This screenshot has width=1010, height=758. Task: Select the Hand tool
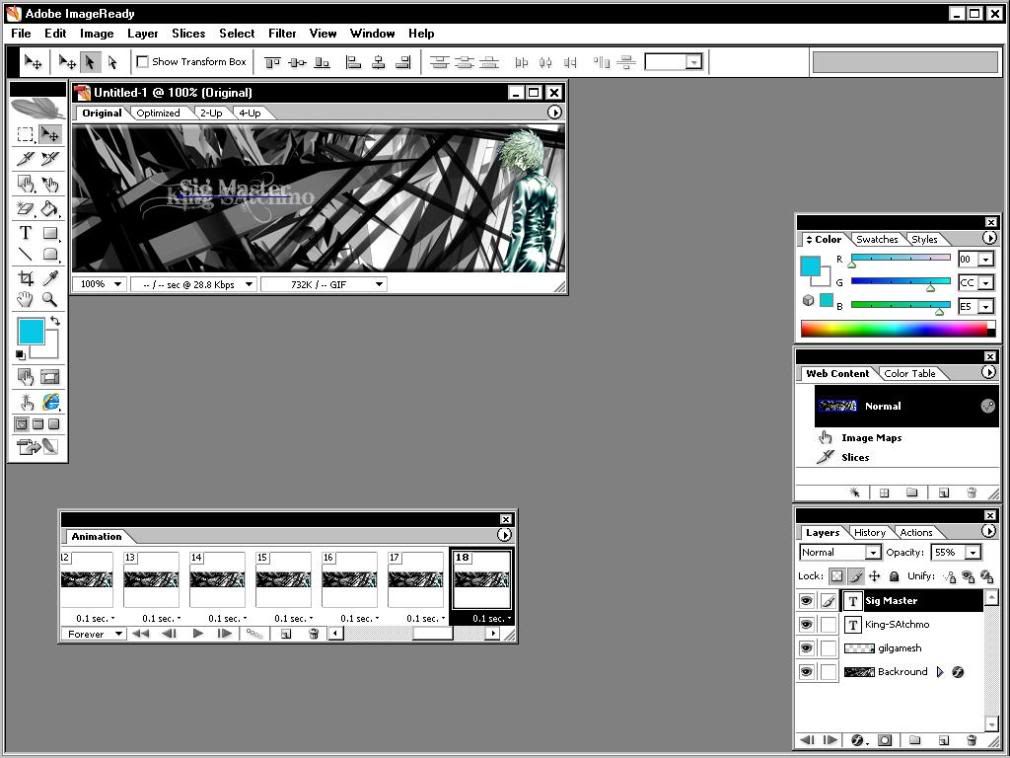pos(25,299)
